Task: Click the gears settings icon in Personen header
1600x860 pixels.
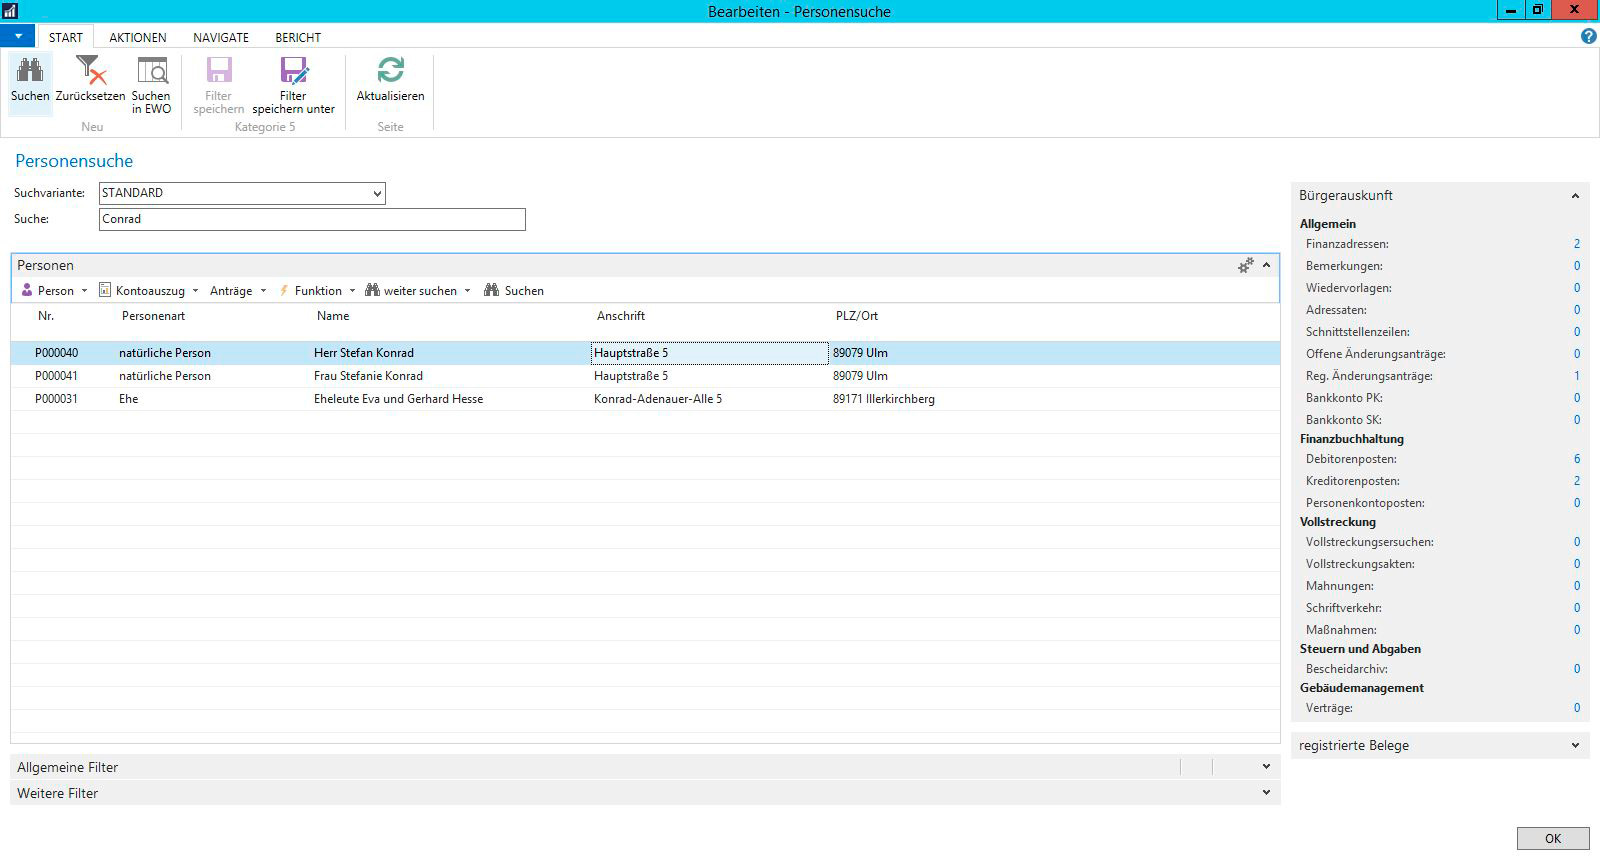Action: tap(1245, 265)
